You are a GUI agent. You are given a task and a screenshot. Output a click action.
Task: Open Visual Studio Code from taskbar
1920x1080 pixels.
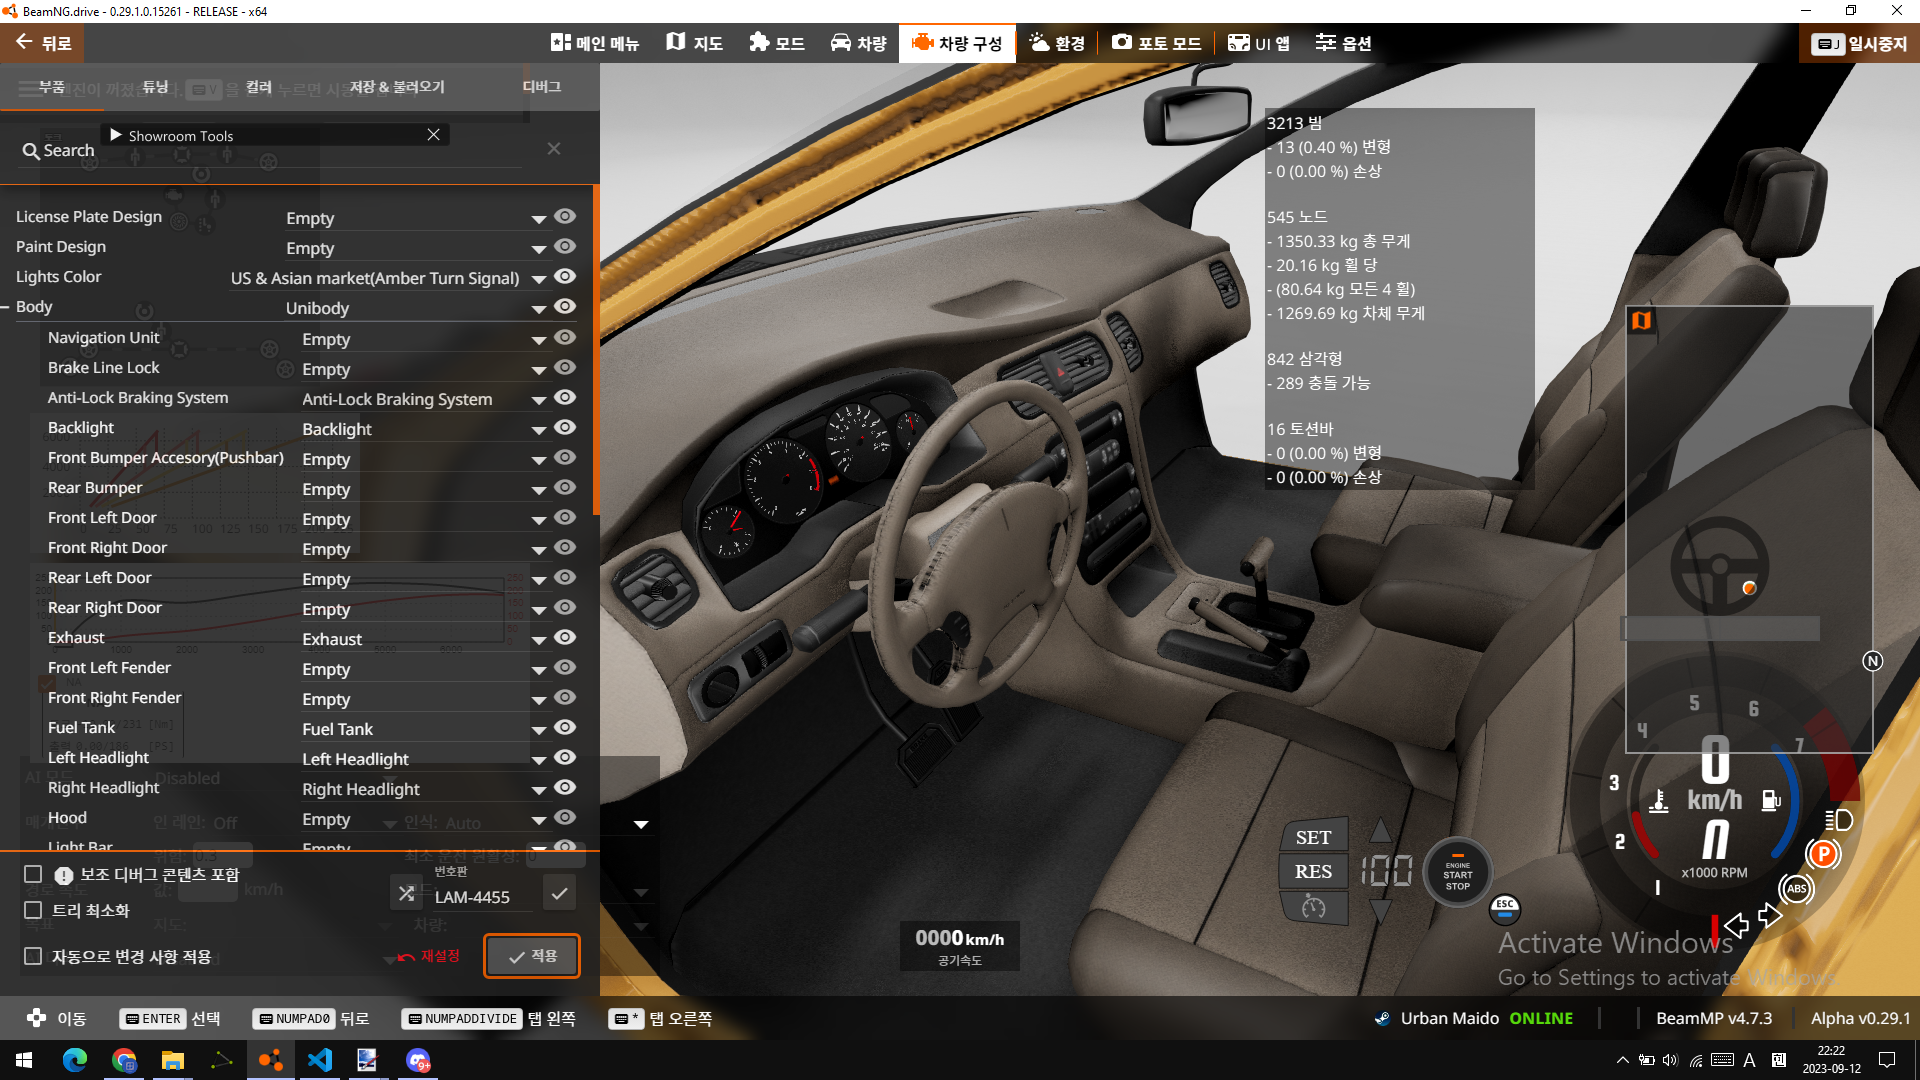click(x=320, y=1060)
